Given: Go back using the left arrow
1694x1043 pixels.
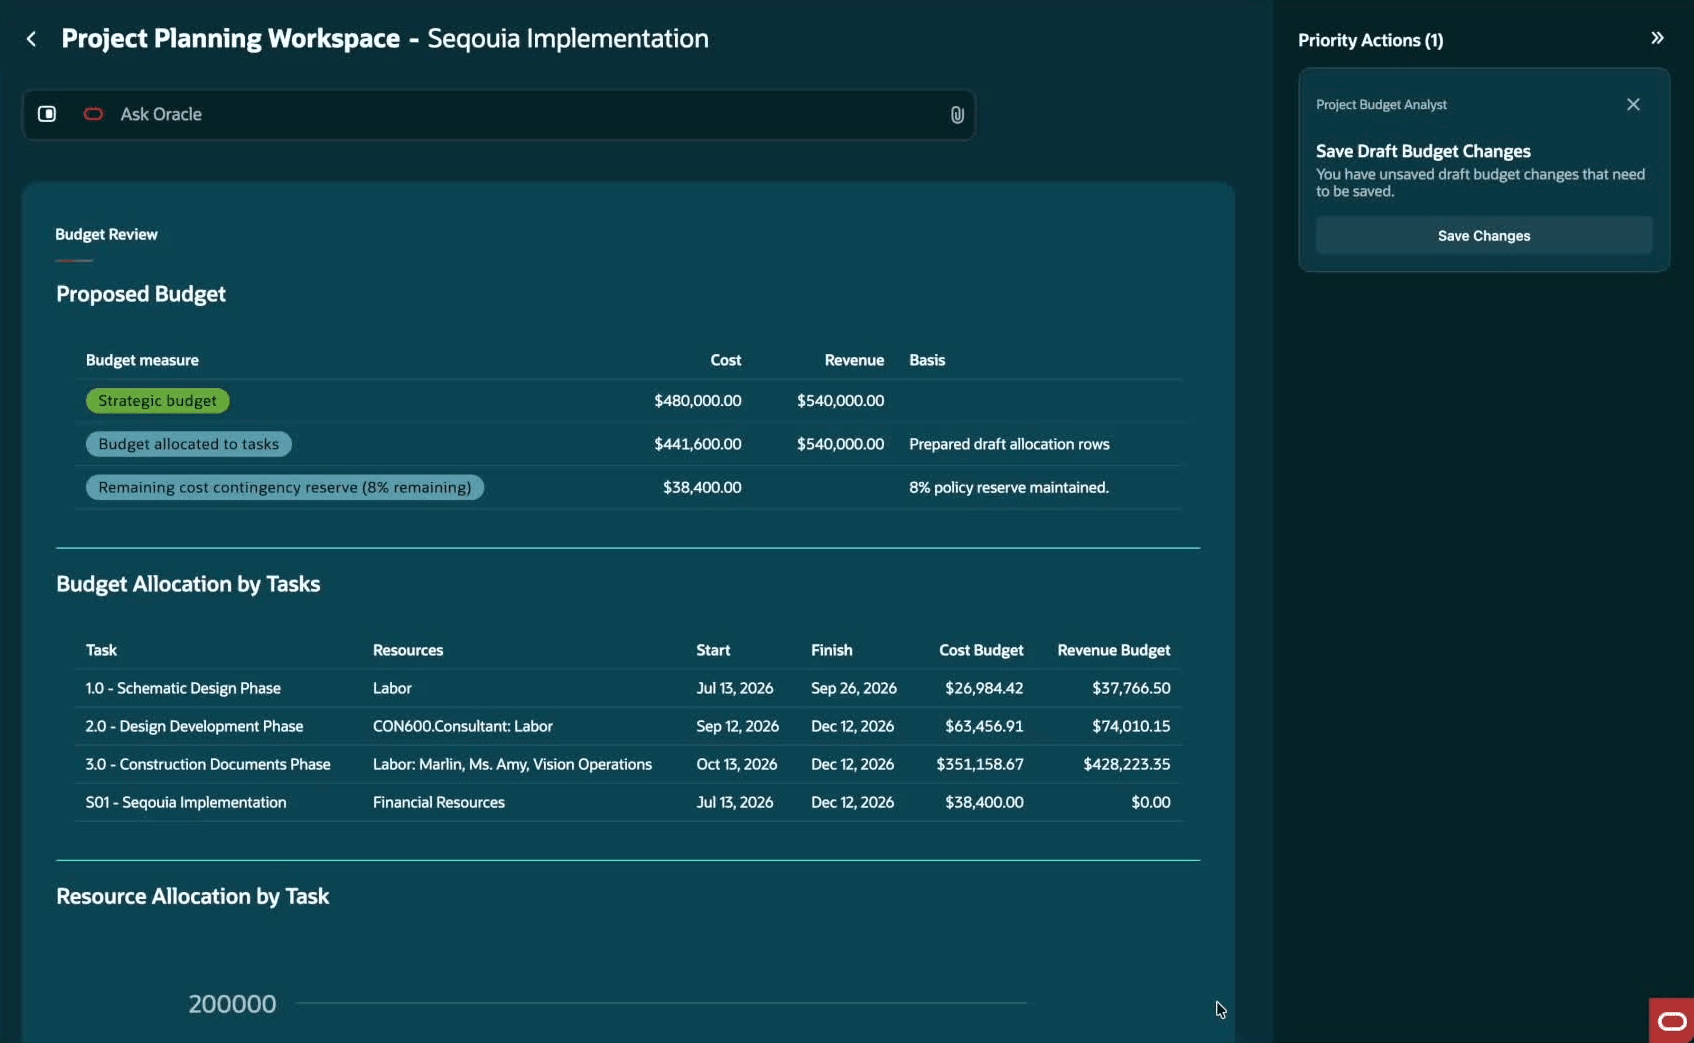Looking at the screenshot, I should (x=31, y=39).
